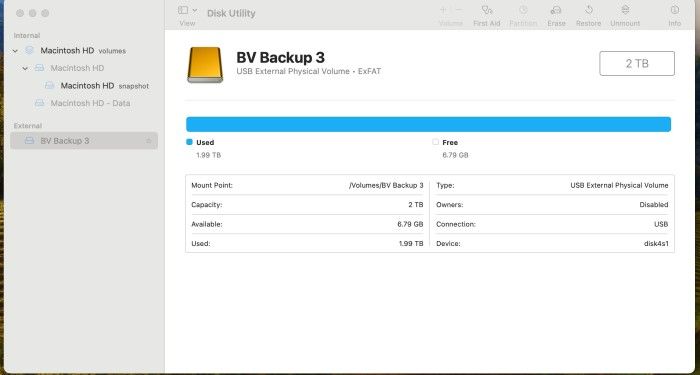The image size is (700, 375).
Task: Click the Device label
Action: 448,244
